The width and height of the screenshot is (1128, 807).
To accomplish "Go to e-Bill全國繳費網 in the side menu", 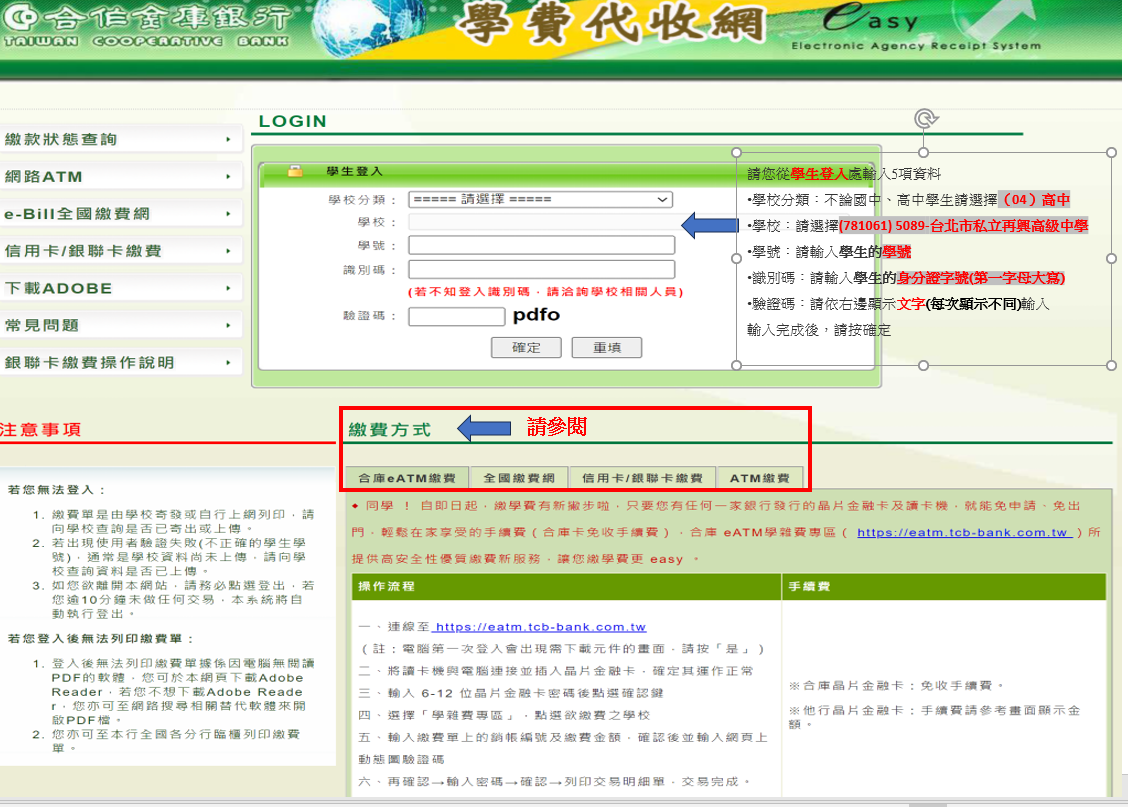I will point(119,214).
